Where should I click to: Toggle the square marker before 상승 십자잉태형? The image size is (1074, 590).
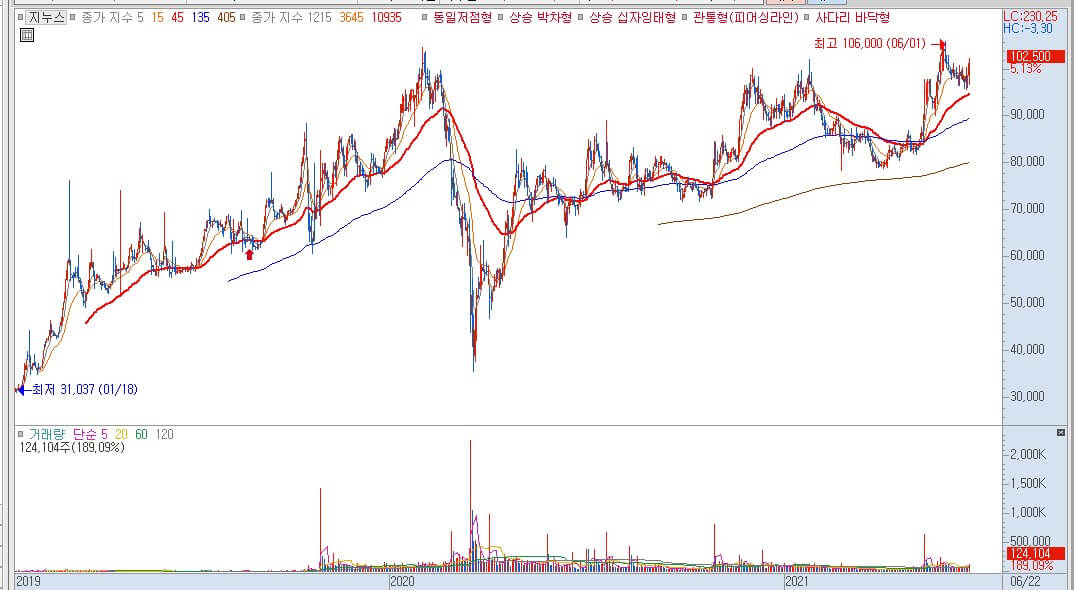pos(582,18)
